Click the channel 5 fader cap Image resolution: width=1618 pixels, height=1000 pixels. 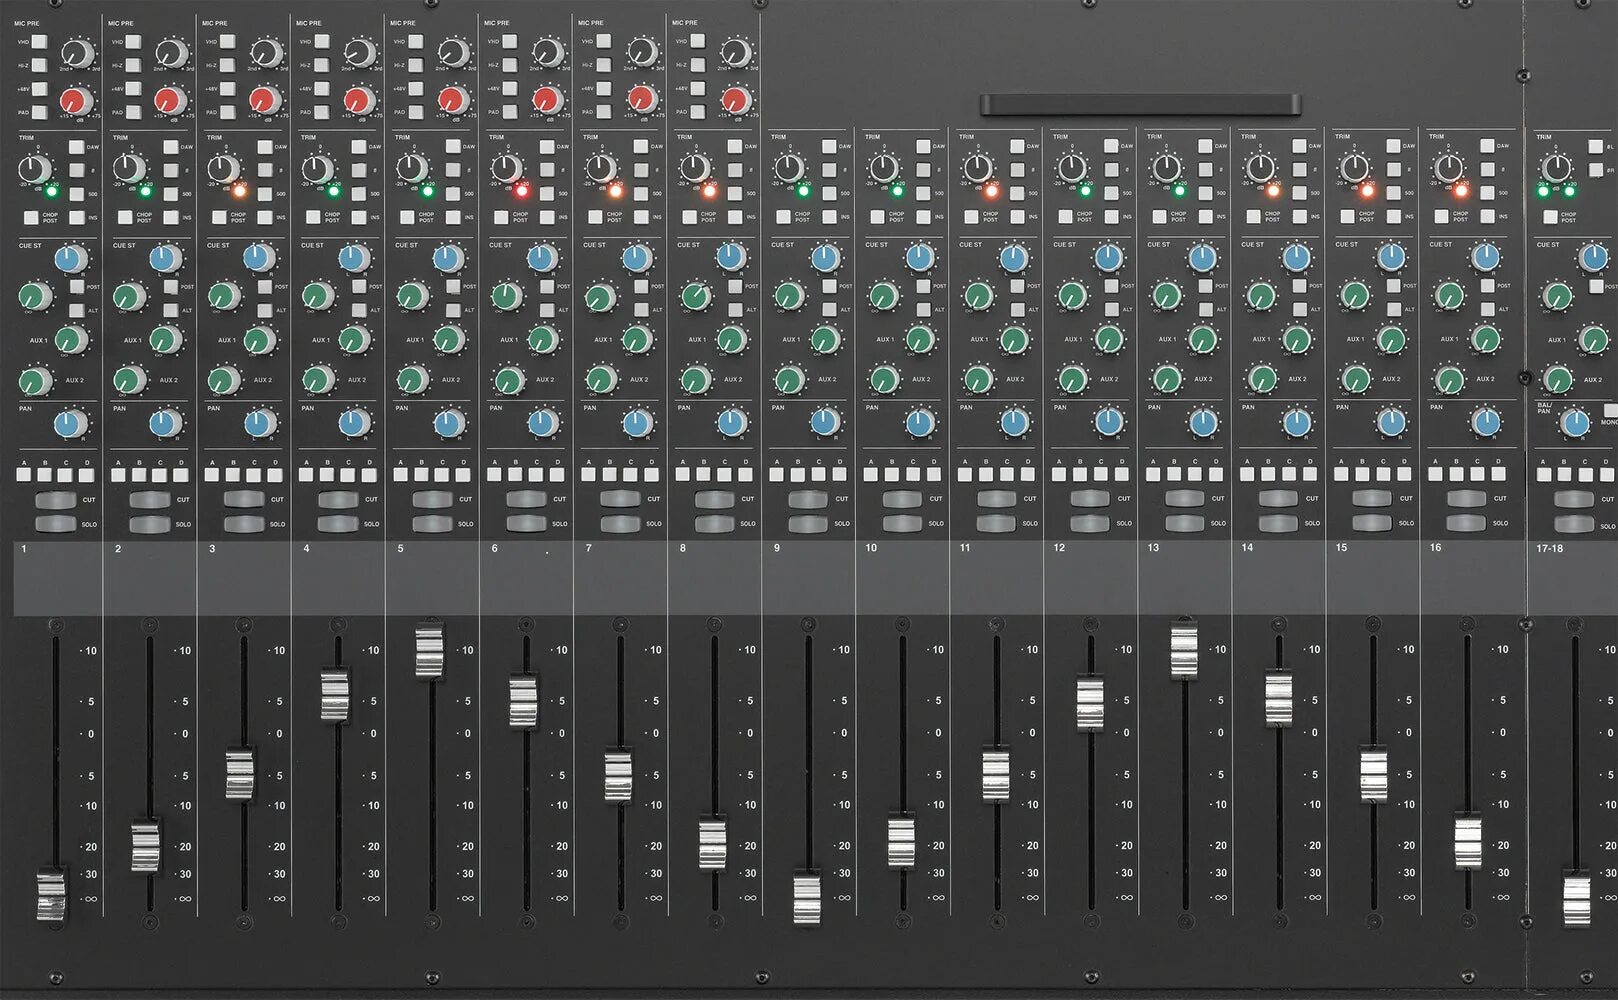(429, 650)
